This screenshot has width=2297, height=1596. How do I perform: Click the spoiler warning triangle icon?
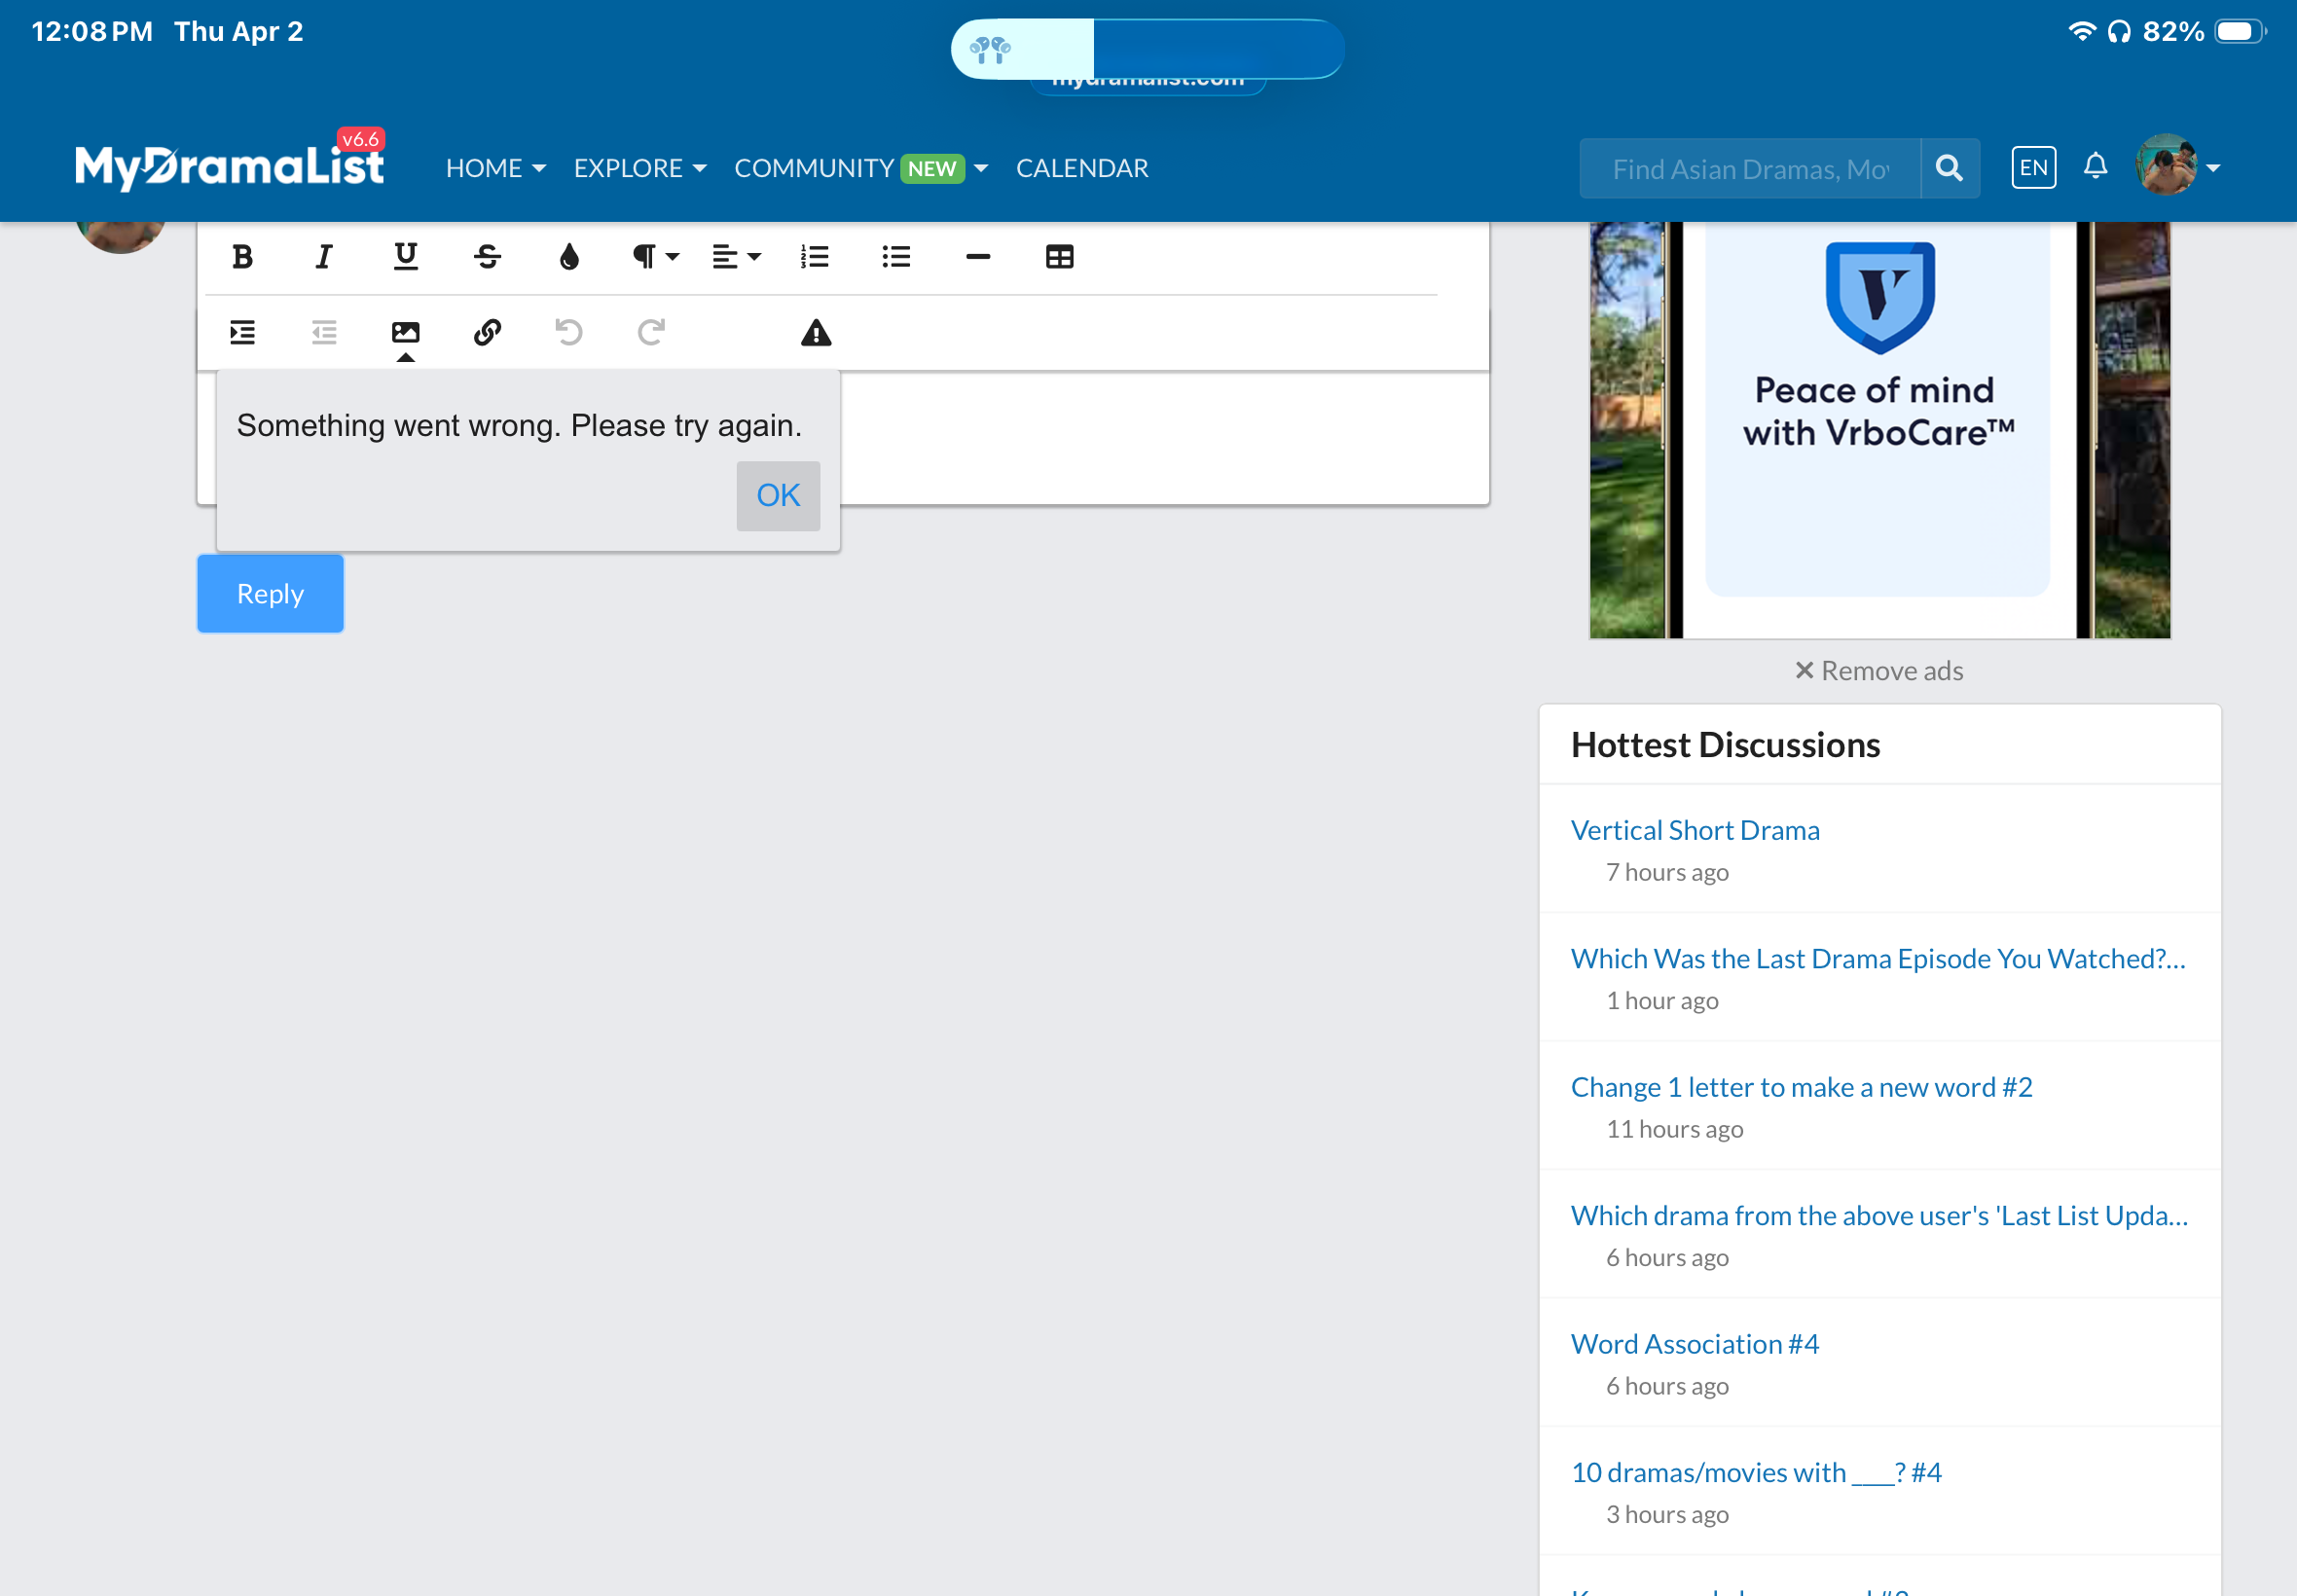816,332
